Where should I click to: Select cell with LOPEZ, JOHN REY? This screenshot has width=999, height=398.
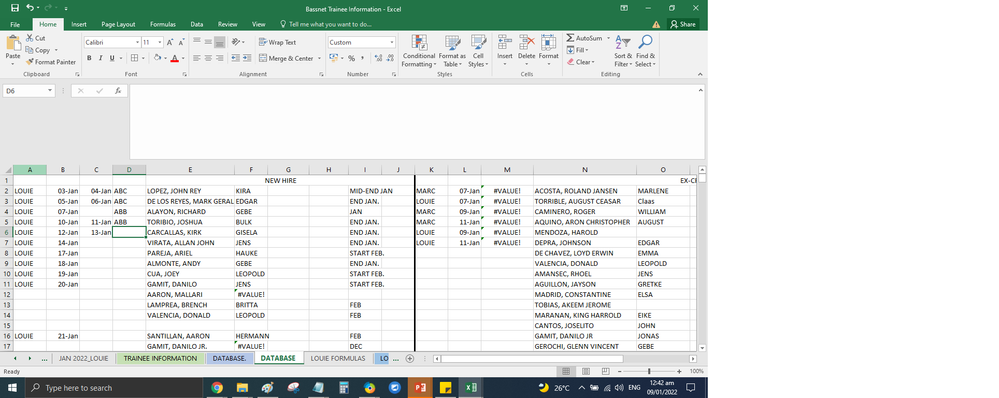tap(190, 191)
